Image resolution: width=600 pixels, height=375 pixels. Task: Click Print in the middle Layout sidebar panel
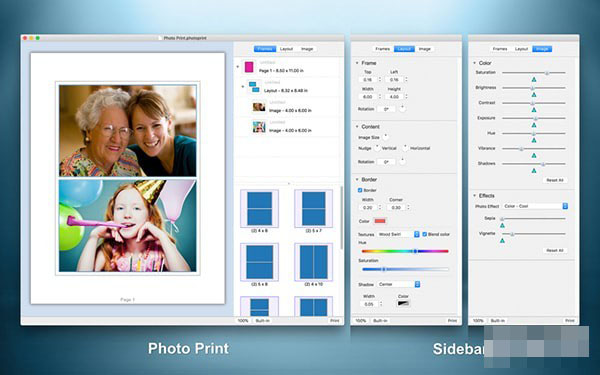tap(452, 321)
